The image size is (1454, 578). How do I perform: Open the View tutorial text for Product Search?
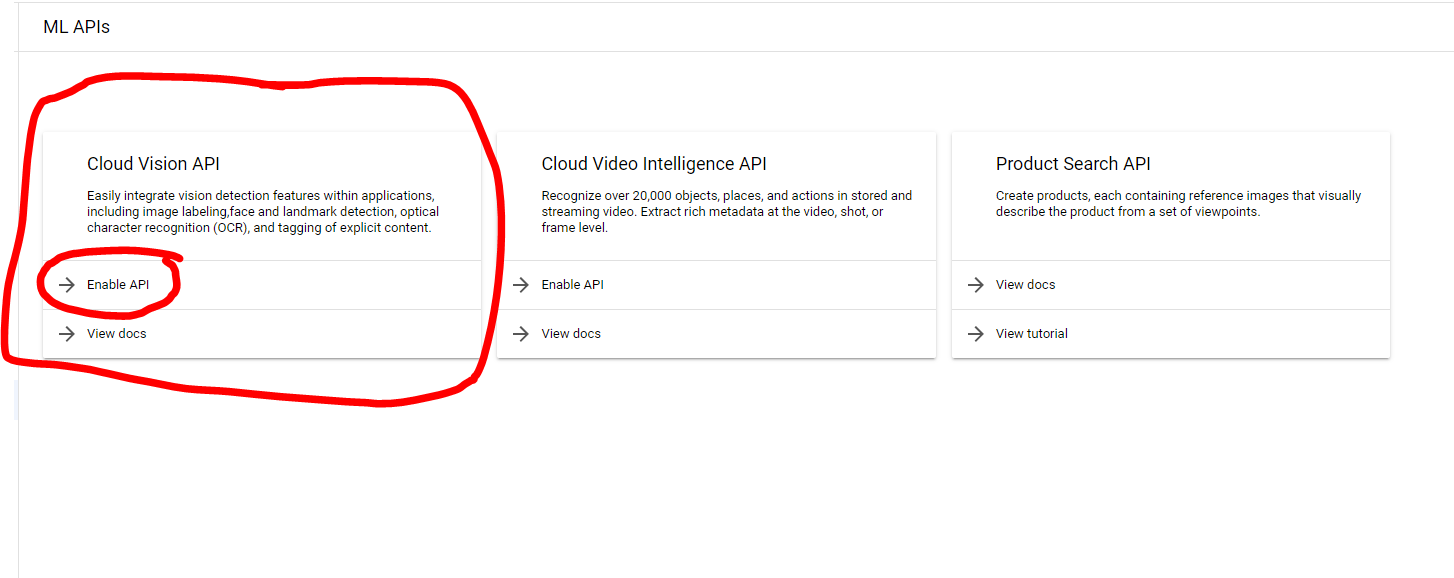coord(1031,334)
